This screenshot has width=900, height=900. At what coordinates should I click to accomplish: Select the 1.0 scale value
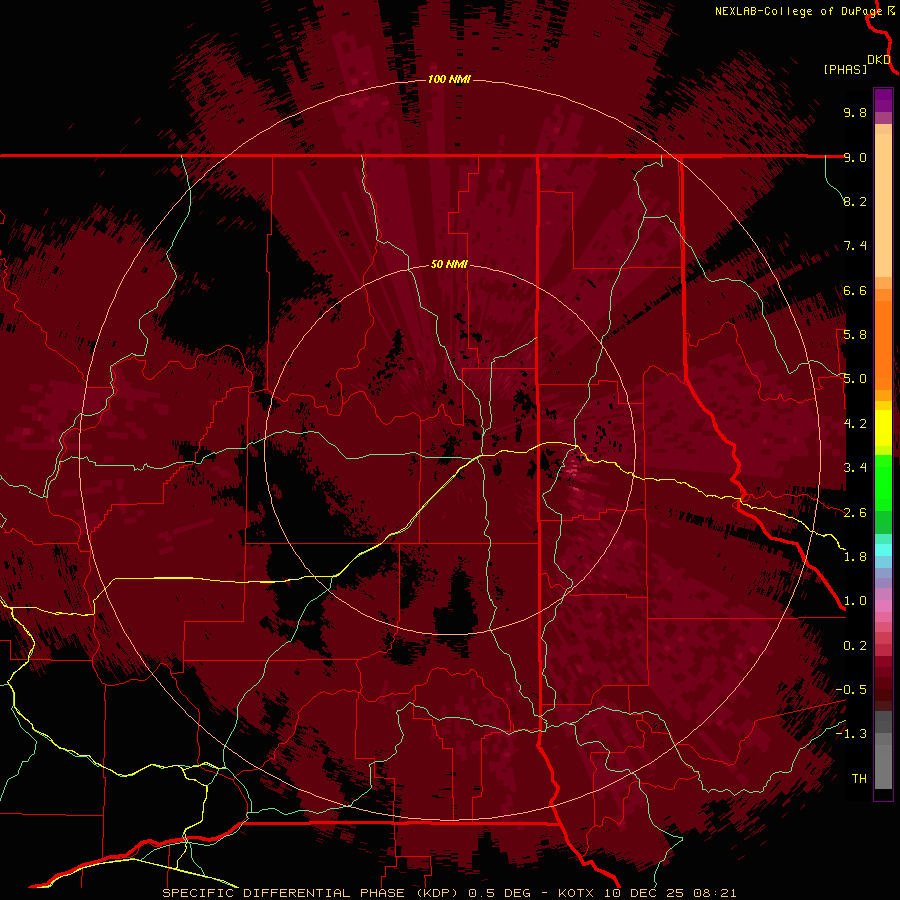[855, 601]
